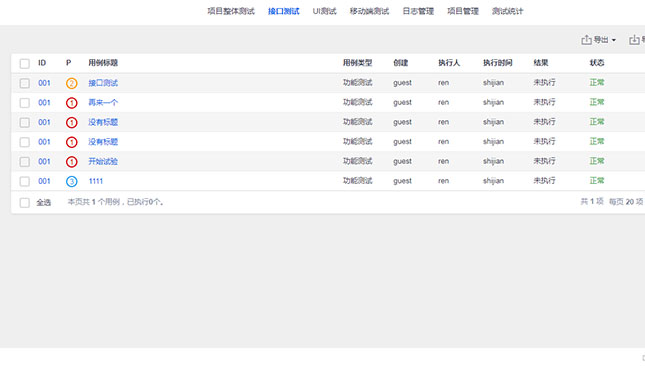Click the 本页共 1 个用例 summary text
The width and height of the screenshot is (645, 368).
pos(115,202)
